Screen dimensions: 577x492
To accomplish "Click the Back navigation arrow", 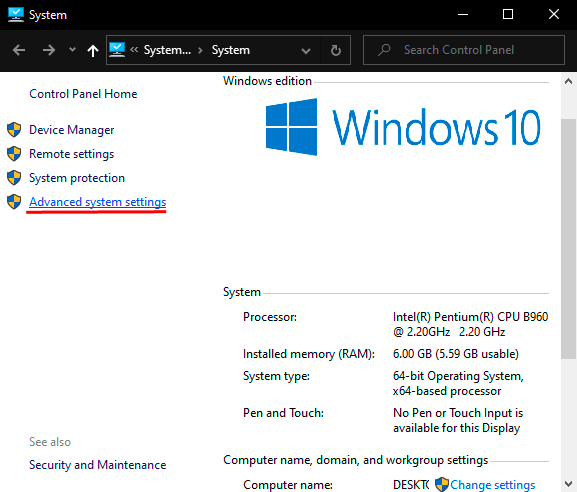I will [x=19, y=50].
